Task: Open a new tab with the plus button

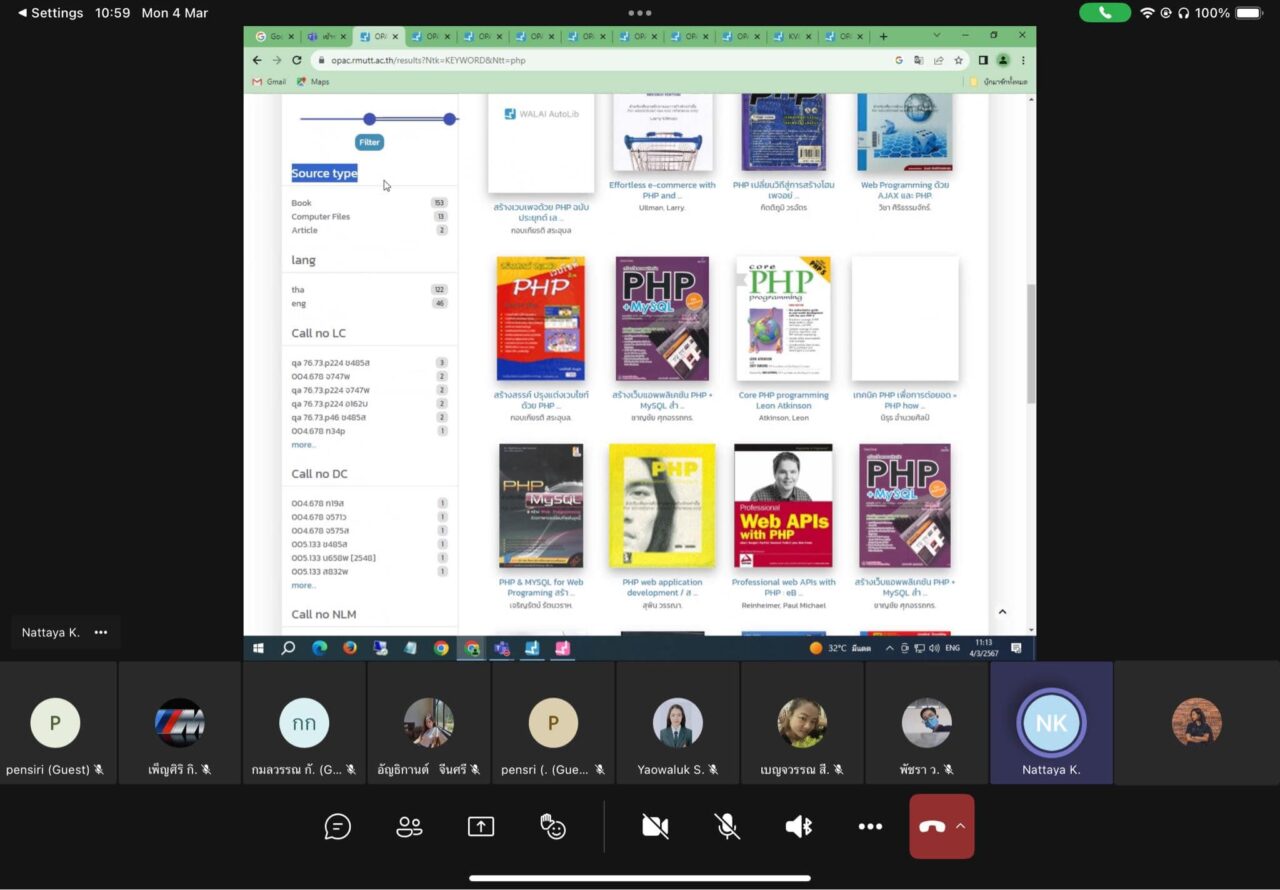Action: [883, 37]
